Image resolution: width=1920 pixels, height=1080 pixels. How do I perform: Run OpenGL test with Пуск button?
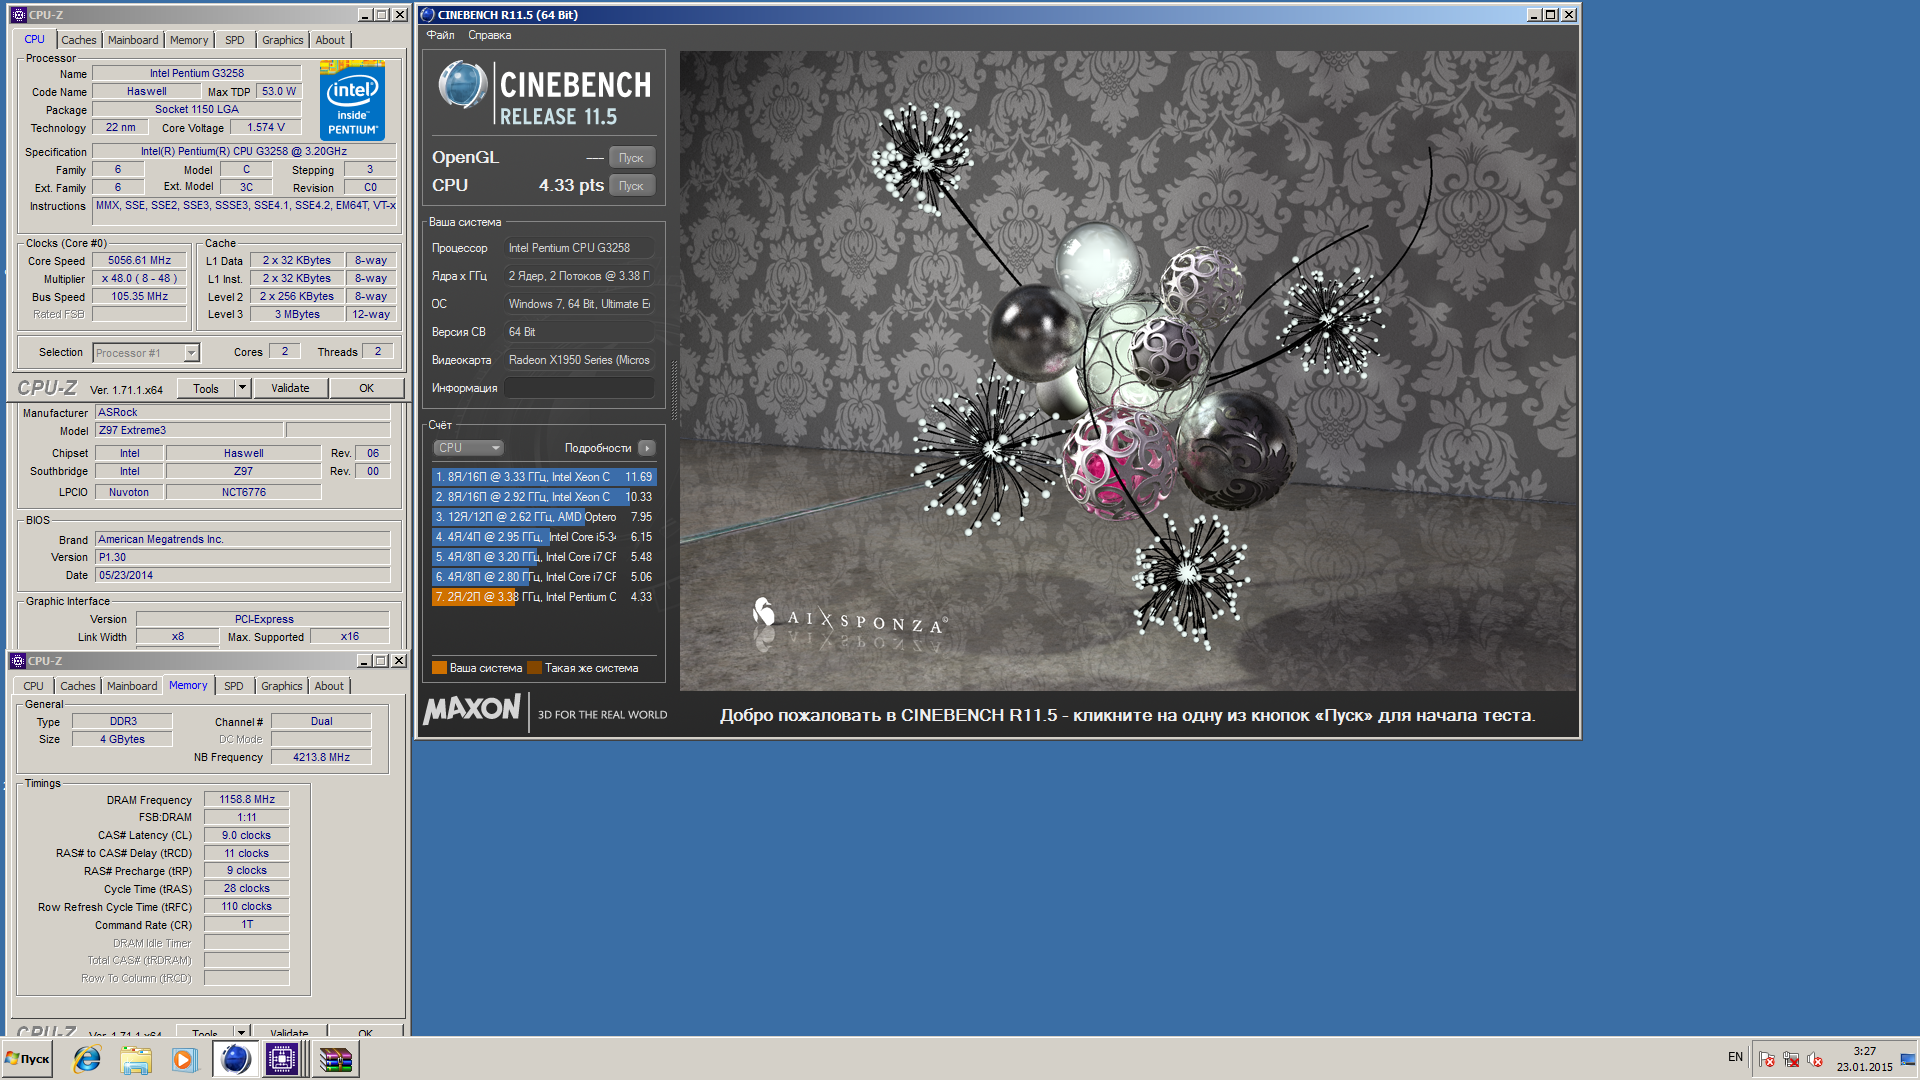tap(631, 158)
